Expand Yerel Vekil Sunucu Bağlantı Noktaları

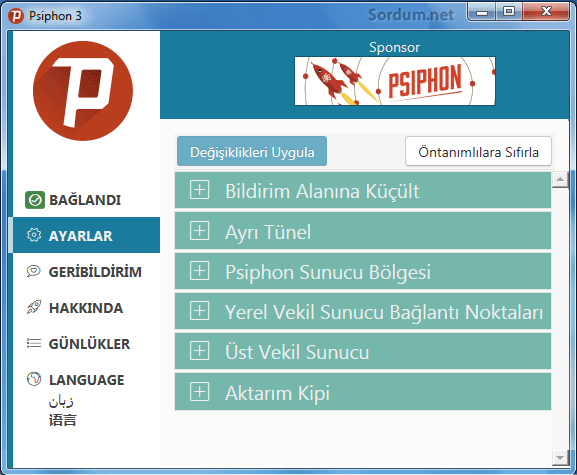(x=199, y=311)
